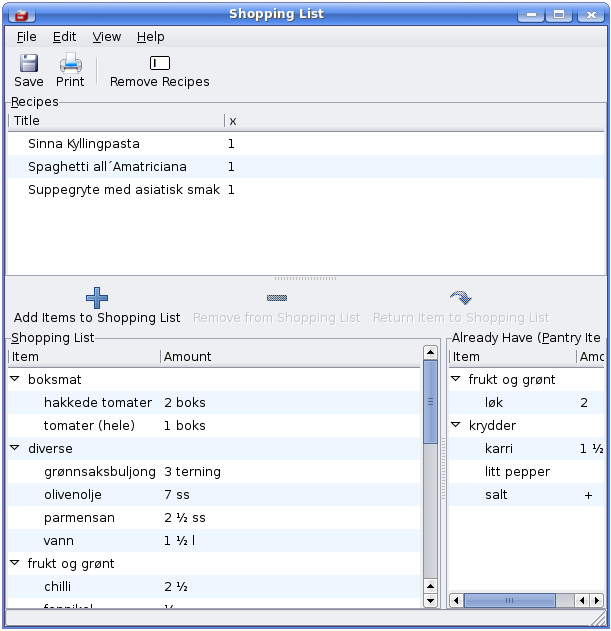Click the shopping list vertical scrollbar down arrow
Screen dimensions: 611x631
tap(430, 600)
